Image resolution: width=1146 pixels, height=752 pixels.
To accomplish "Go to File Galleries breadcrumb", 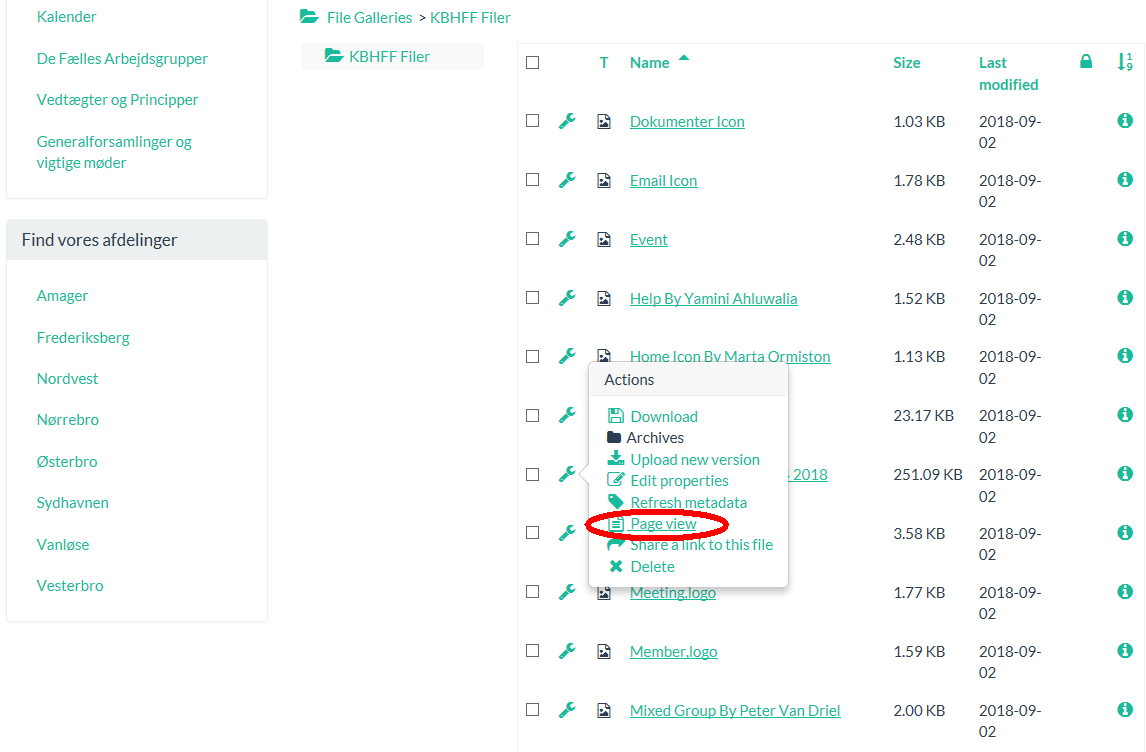I will click(x=369, y=18).
